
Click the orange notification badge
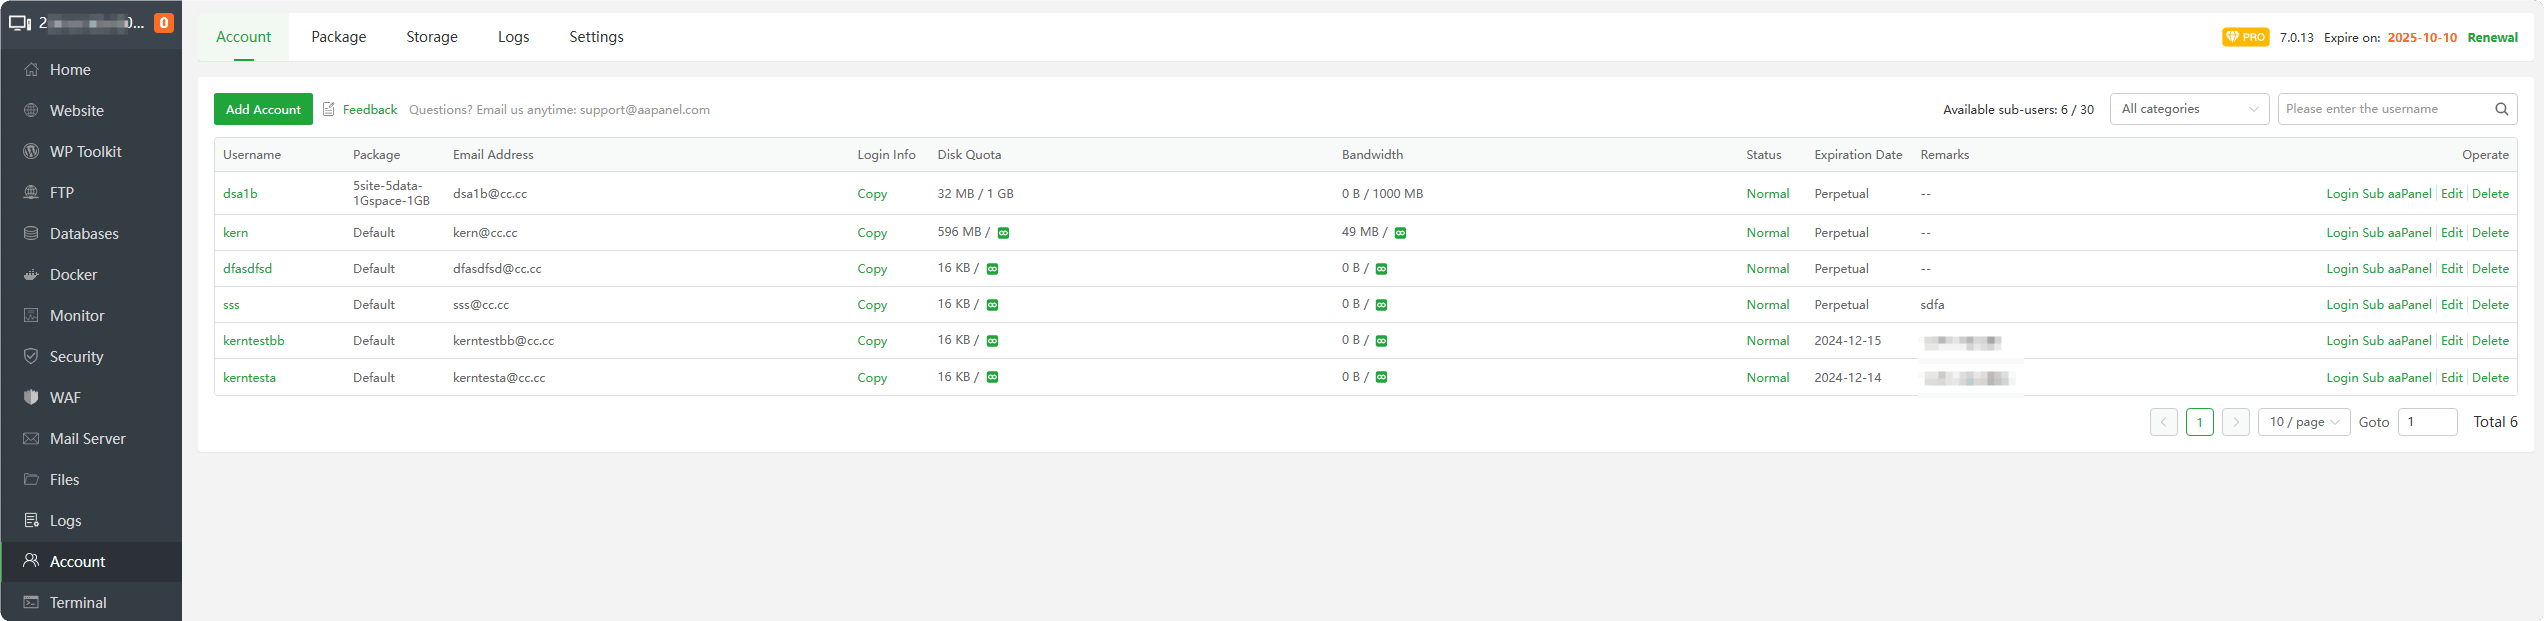[x=164, y=23]
